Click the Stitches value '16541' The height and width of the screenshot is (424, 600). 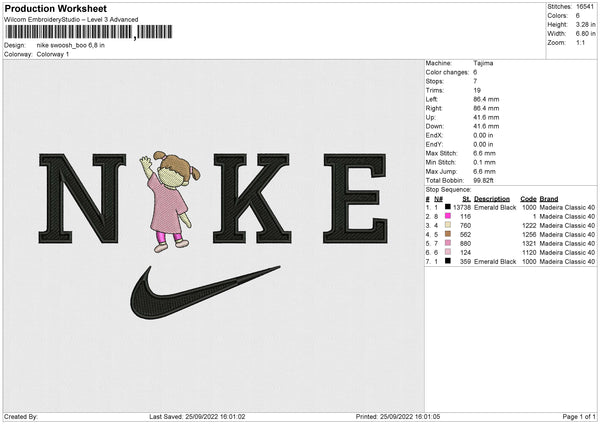click(585, 7)
